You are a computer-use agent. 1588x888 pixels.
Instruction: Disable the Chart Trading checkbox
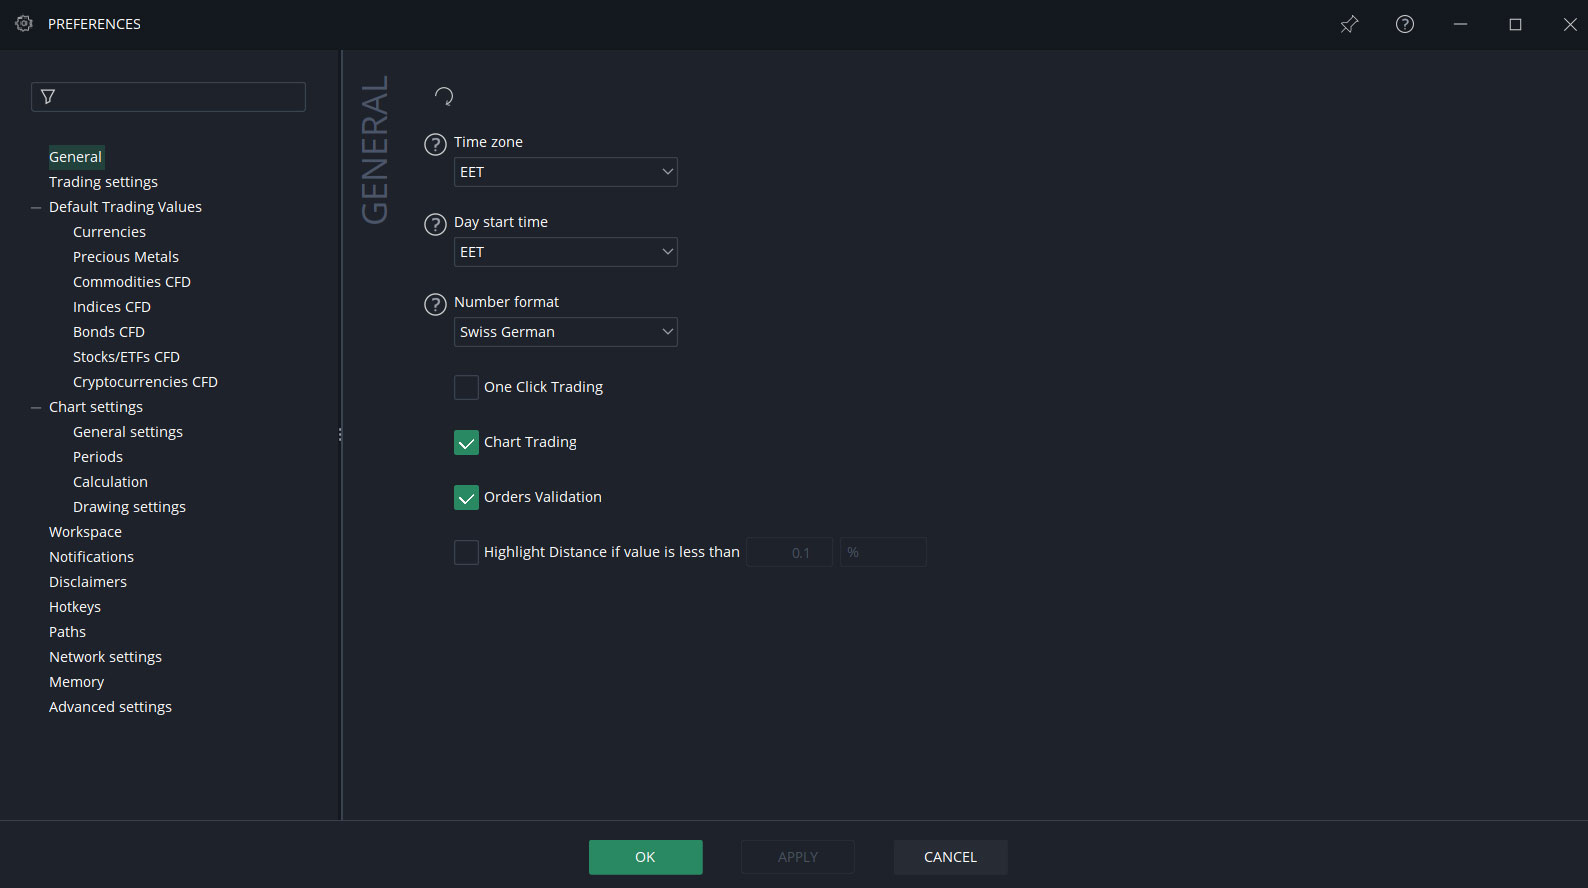466,442
